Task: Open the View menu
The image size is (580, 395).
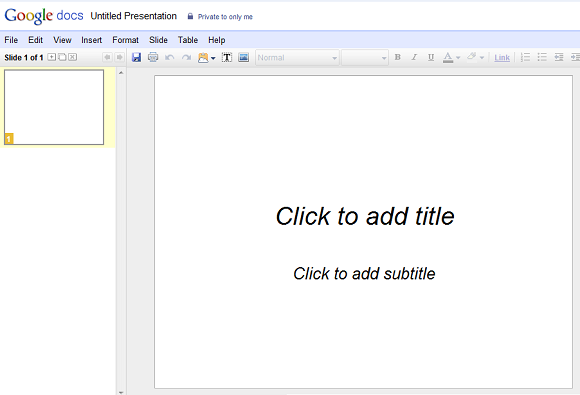Action: point(62,40)
